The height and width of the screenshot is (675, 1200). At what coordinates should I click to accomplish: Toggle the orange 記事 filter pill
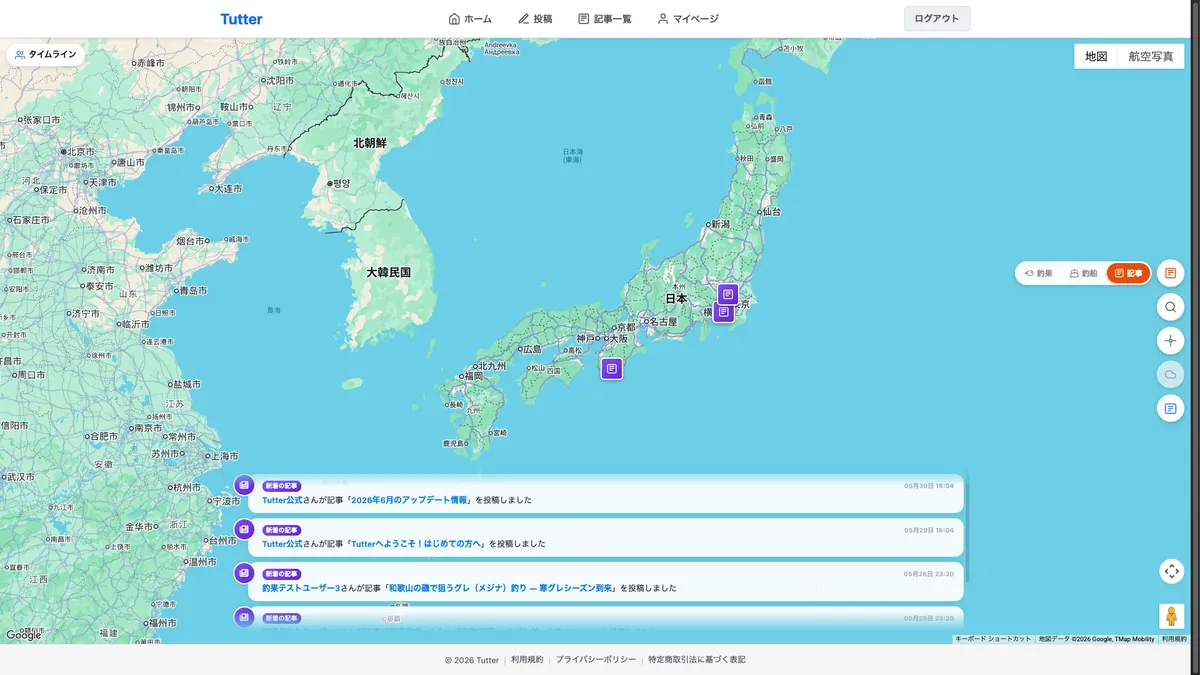coord(1128,273)
